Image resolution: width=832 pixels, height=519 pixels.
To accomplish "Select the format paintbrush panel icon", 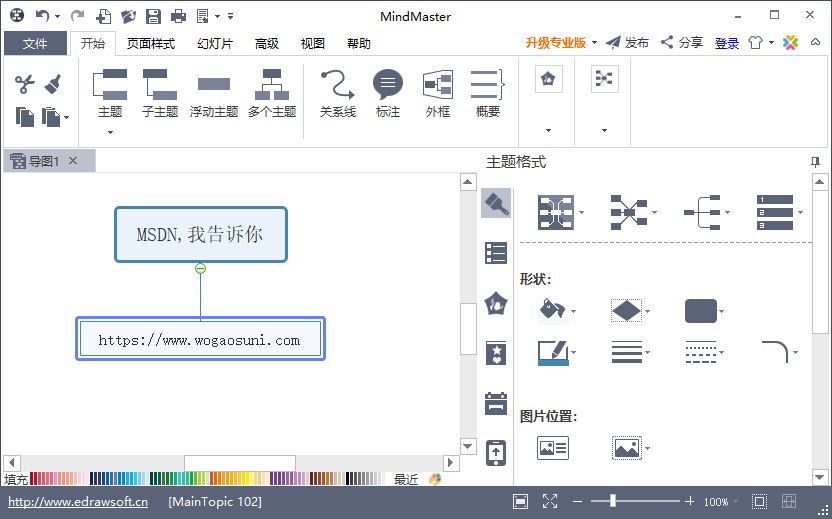I will point(496,203).
